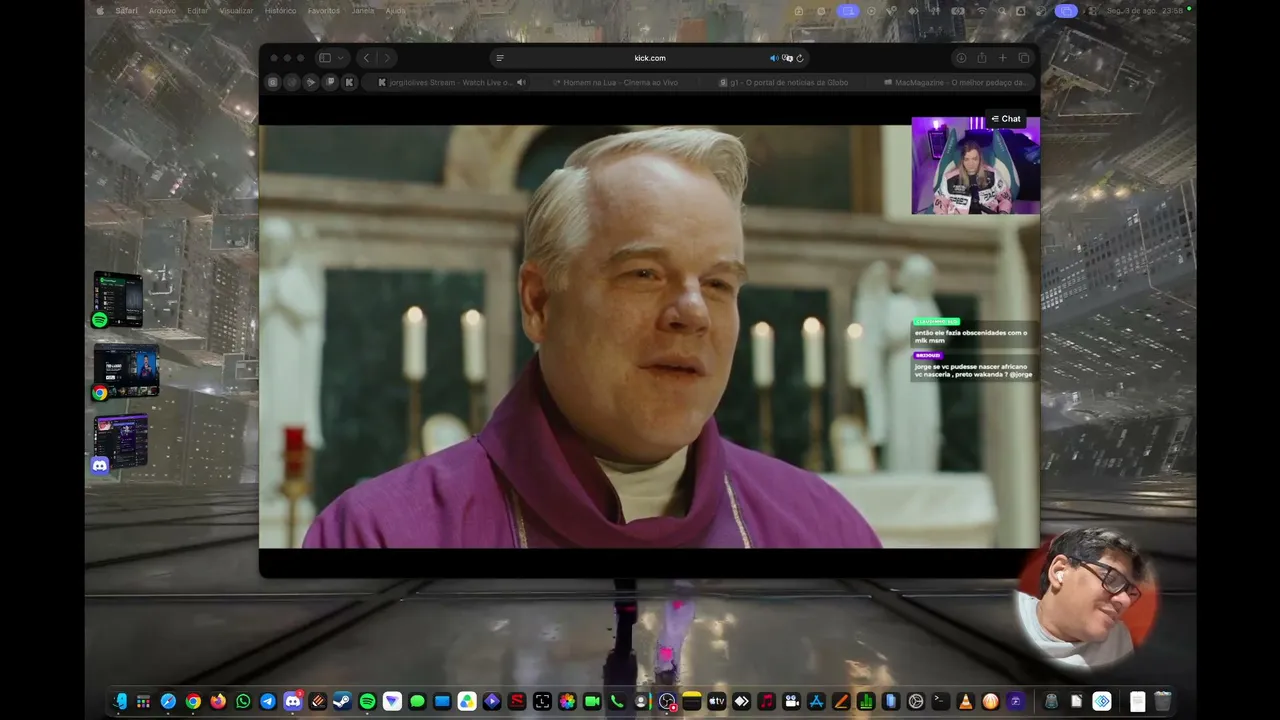Open FaceTime from the Dock
The image size is (1280, 720).
point(592,702)
